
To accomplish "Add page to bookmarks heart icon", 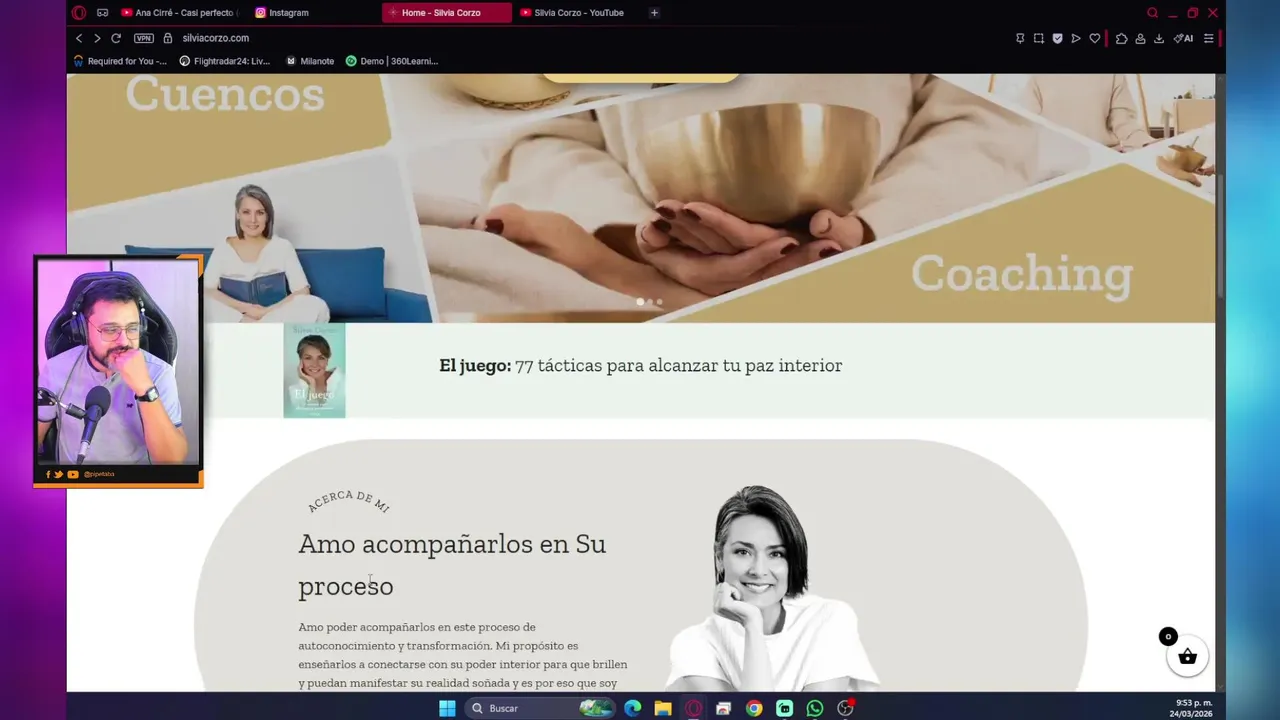I will tap(1095, 38).
